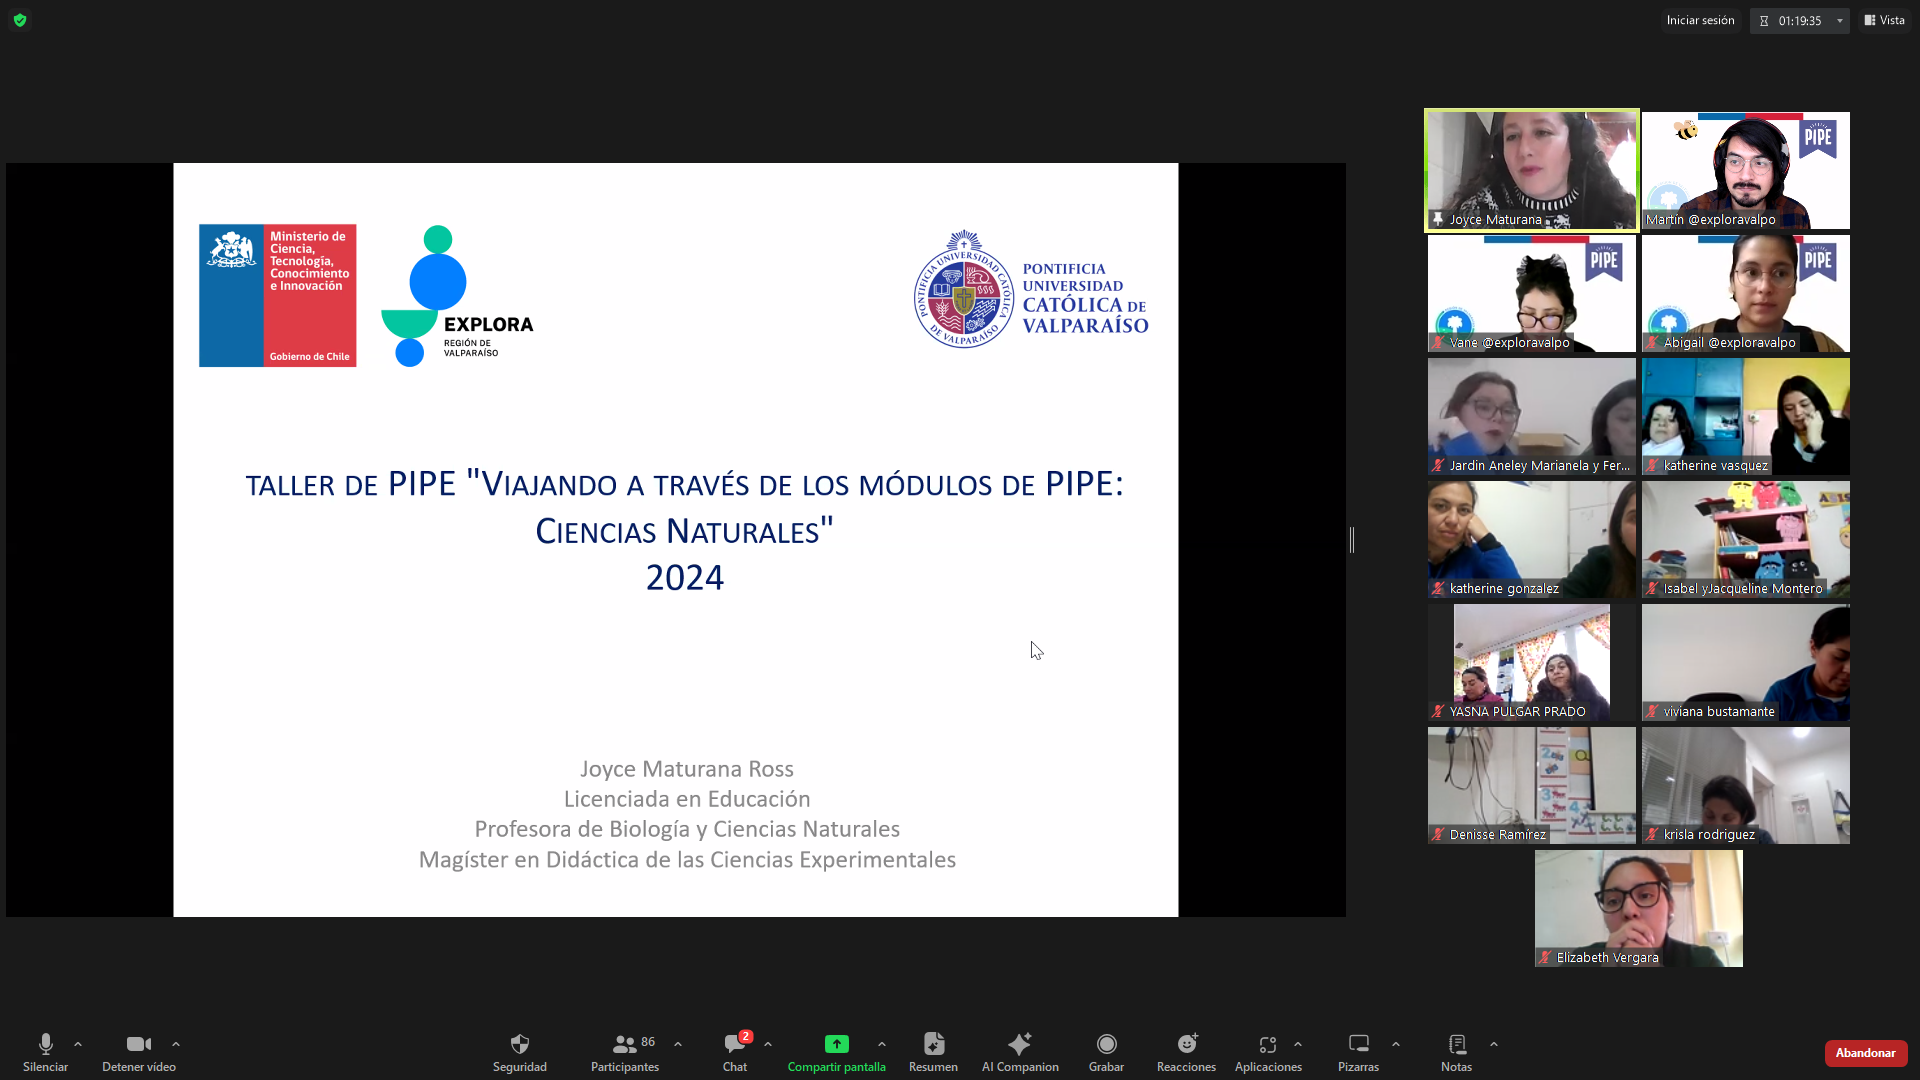Open the Chat with unread messages
This screenshot has width=1920, height=1080.
pyautogui.click(x=735, y=1045)
